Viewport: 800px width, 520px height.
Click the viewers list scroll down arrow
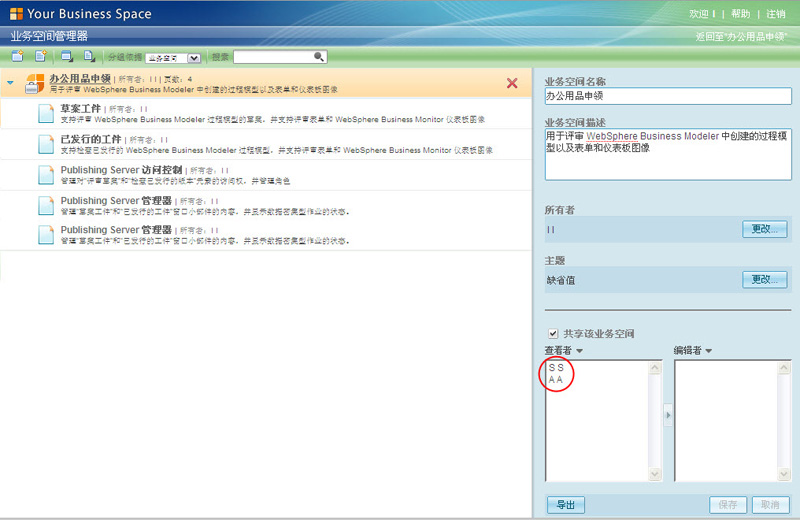655,474
